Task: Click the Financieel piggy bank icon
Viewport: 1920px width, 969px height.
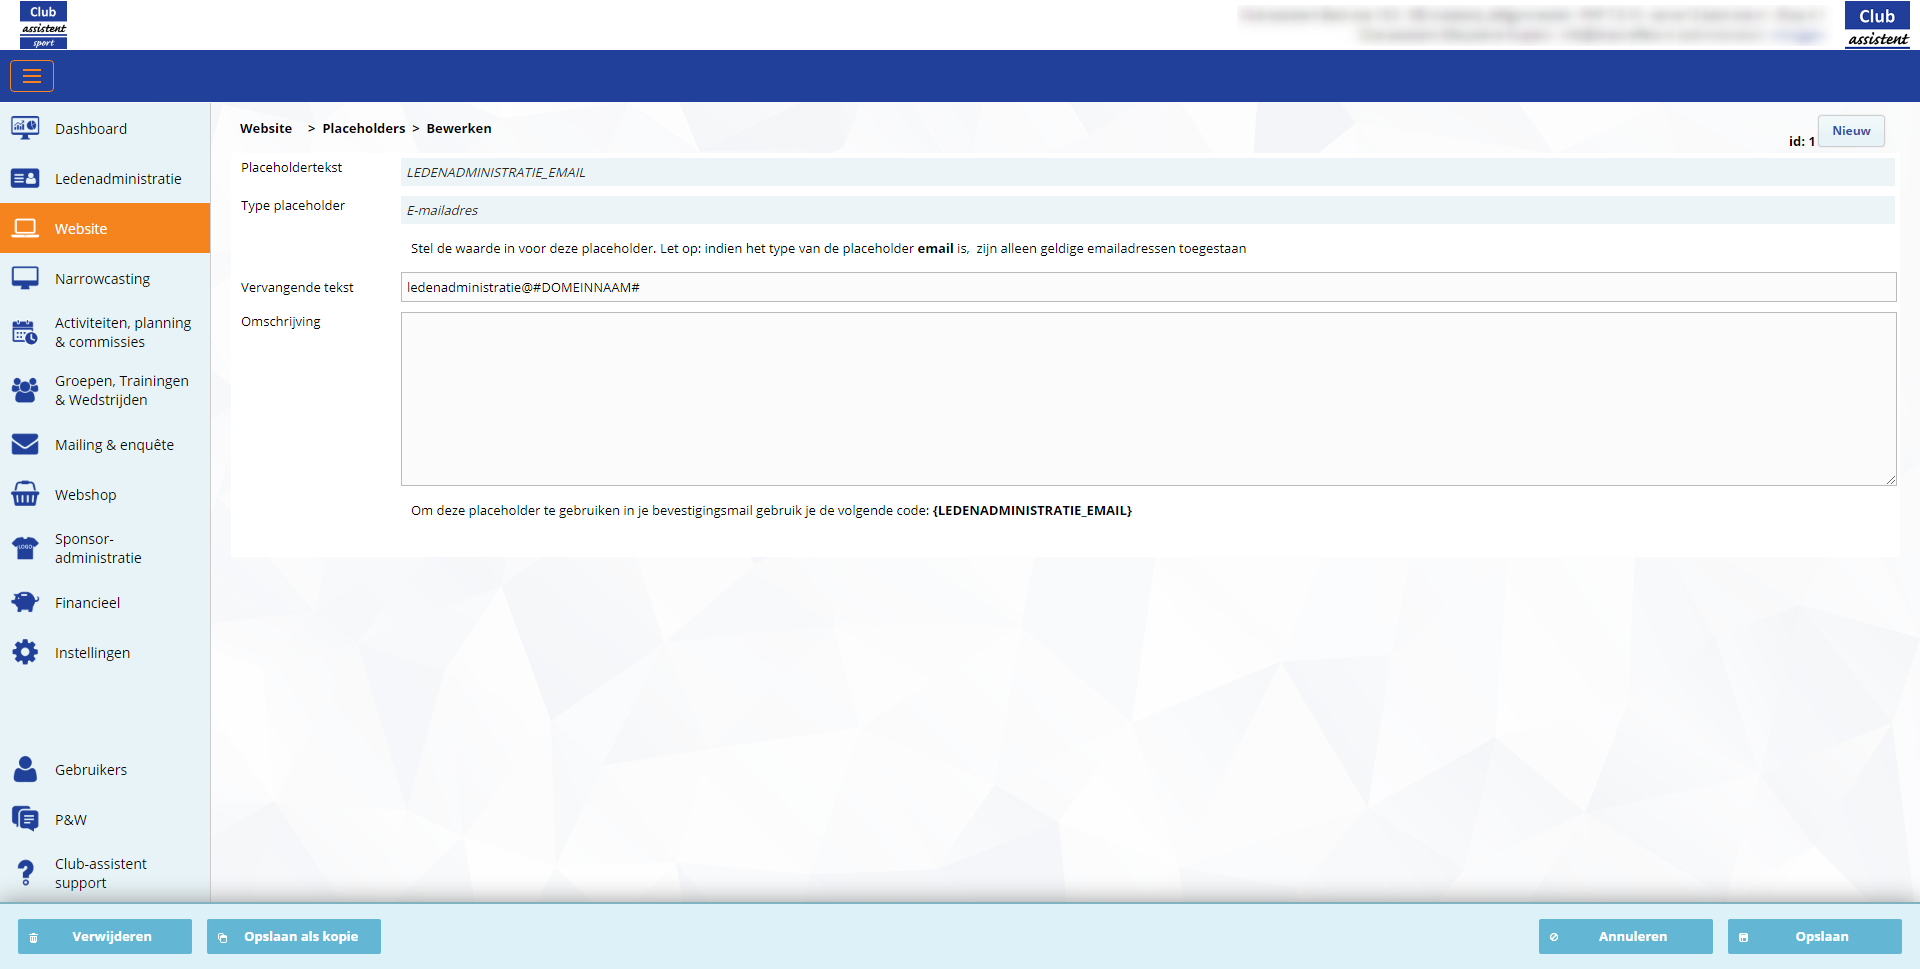Action: (25, 602)
